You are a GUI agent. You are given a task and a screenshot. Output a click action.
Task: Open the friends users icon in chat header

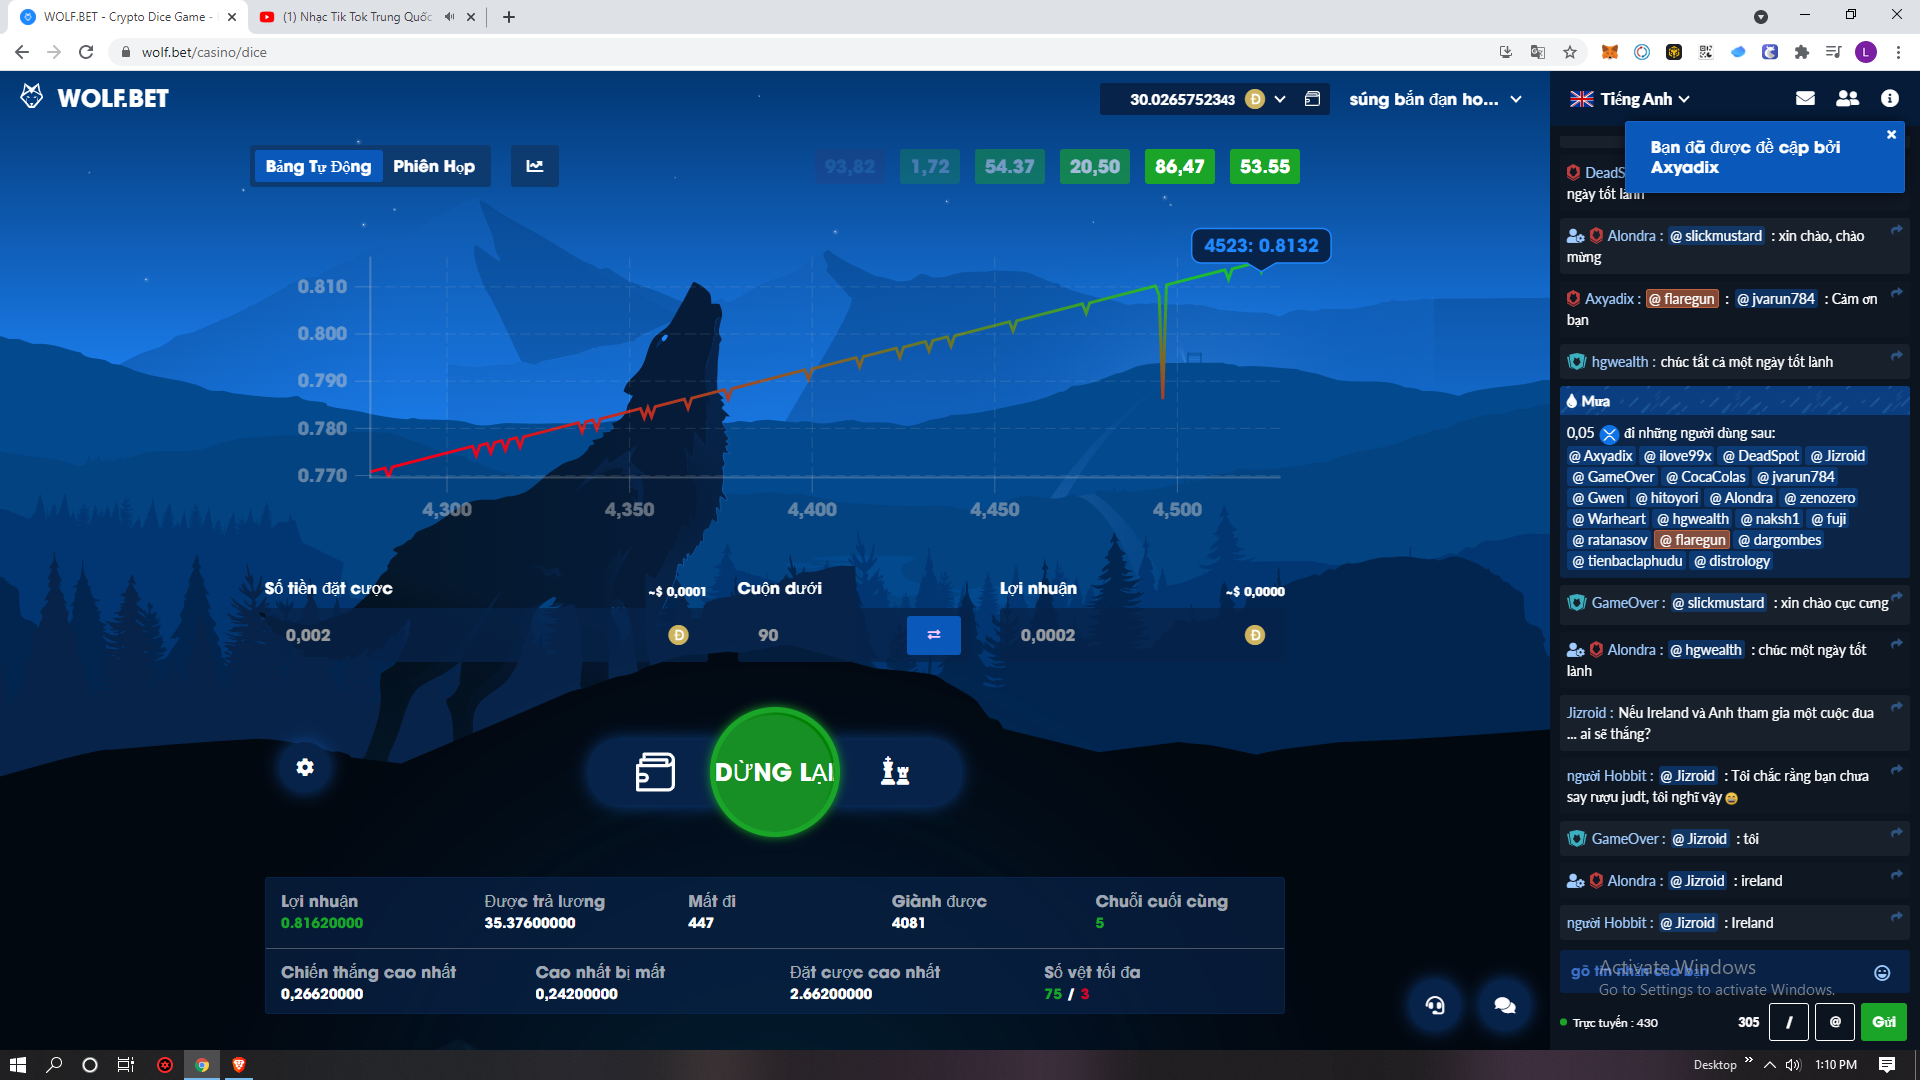[x=1847, y=98]
